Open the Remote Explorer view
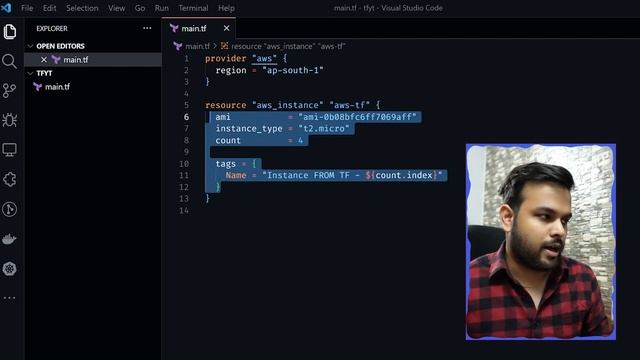This screenshot has width=640, height=360. coord(9,150)
